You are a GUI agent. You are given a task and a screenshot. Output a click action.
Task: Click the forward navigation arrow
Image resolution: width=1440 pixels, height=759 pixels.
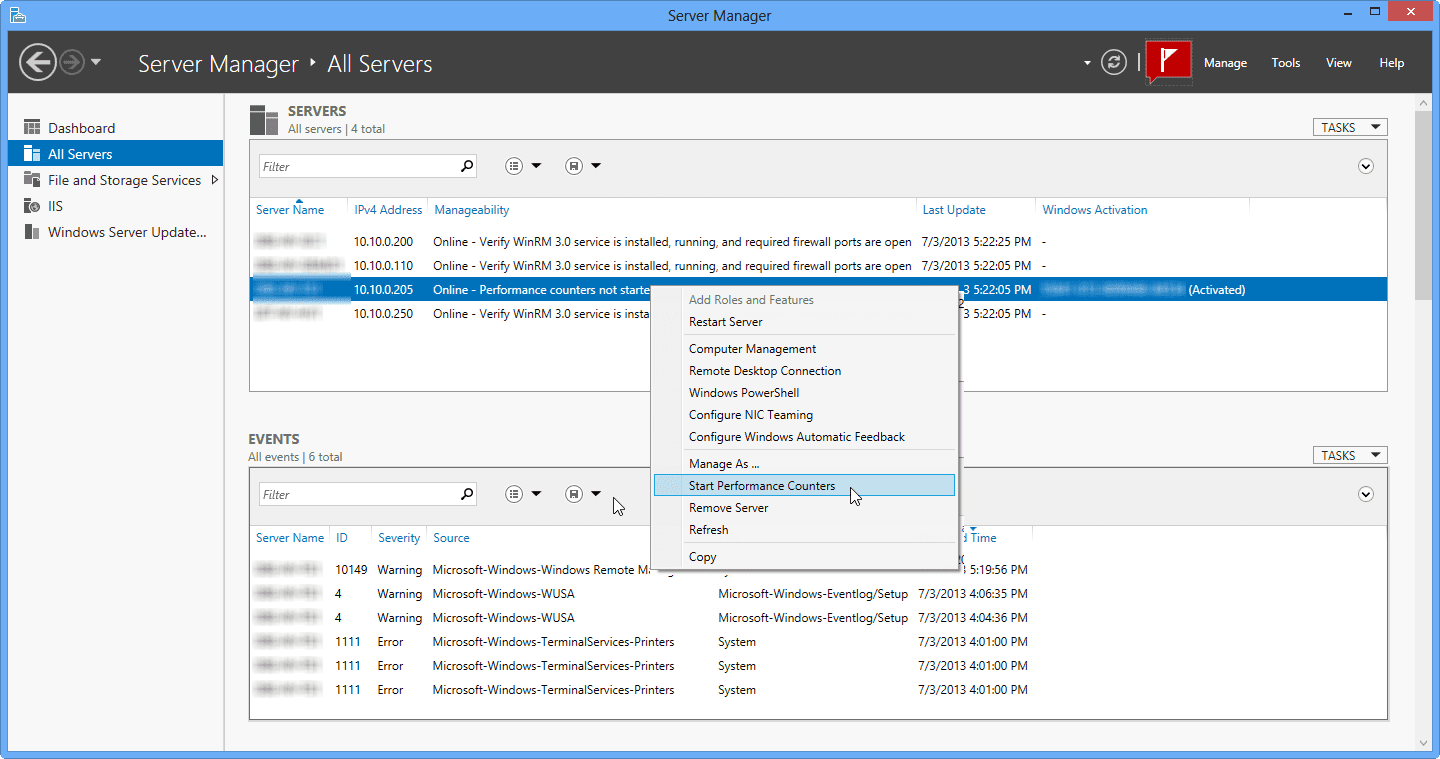coord(71,63)
